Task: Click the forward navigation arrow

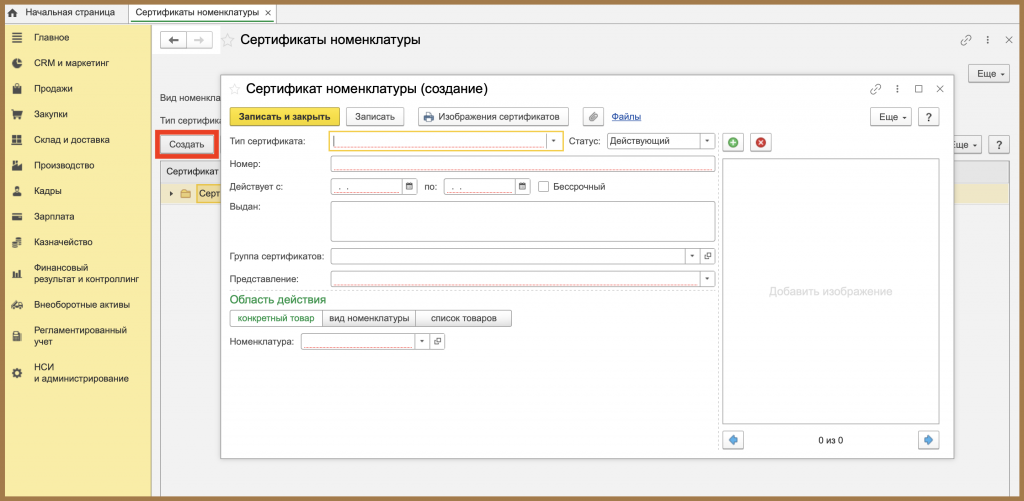Action: [199, 40]
